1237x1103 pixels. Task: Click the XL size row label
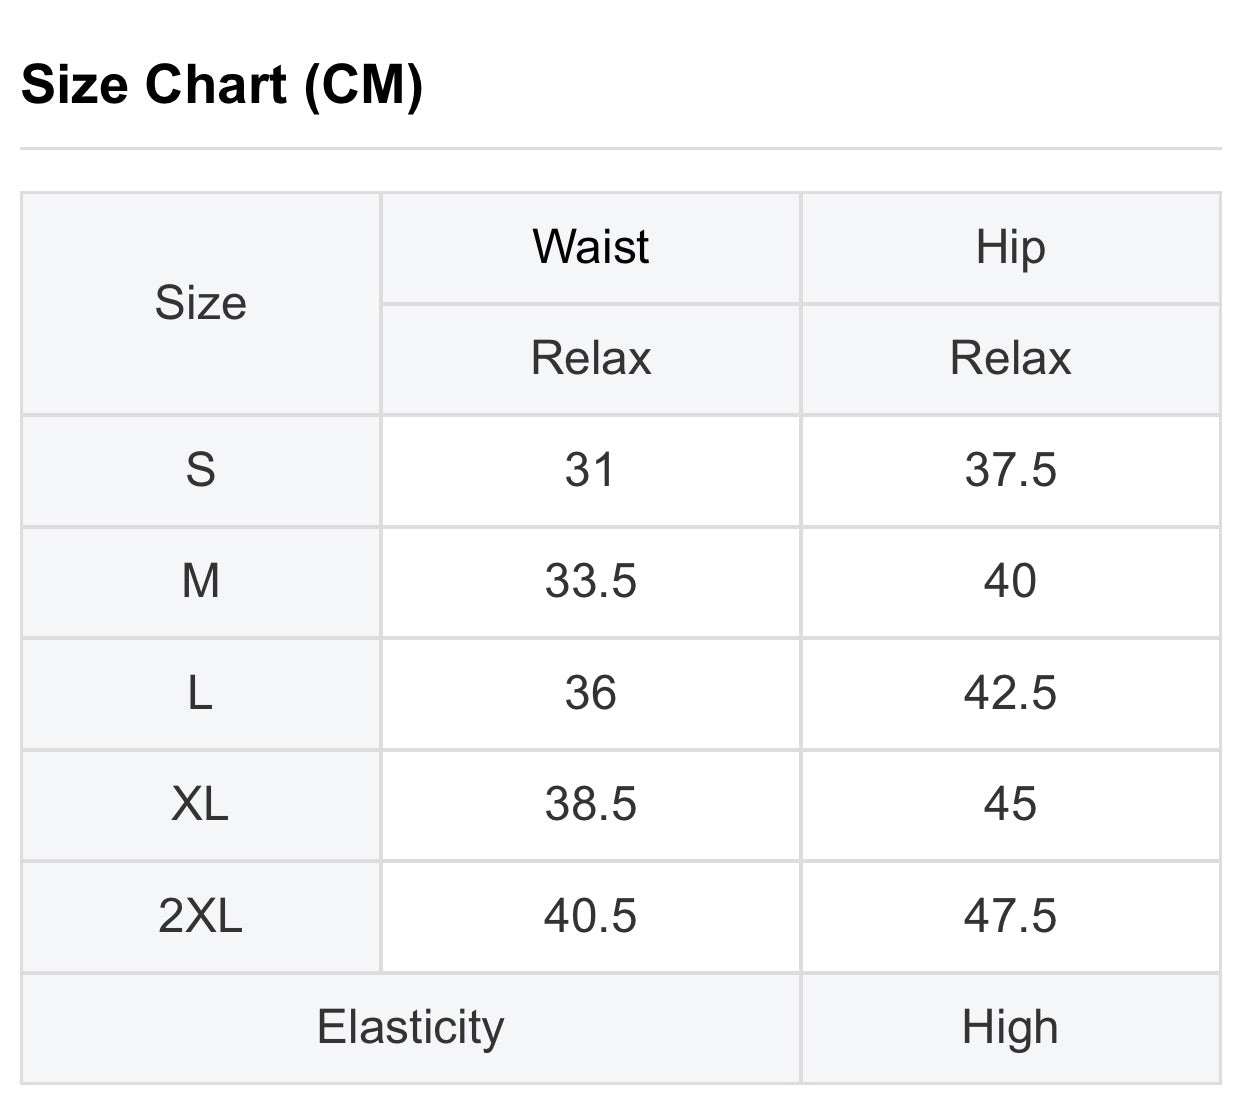tap(200, 804)
